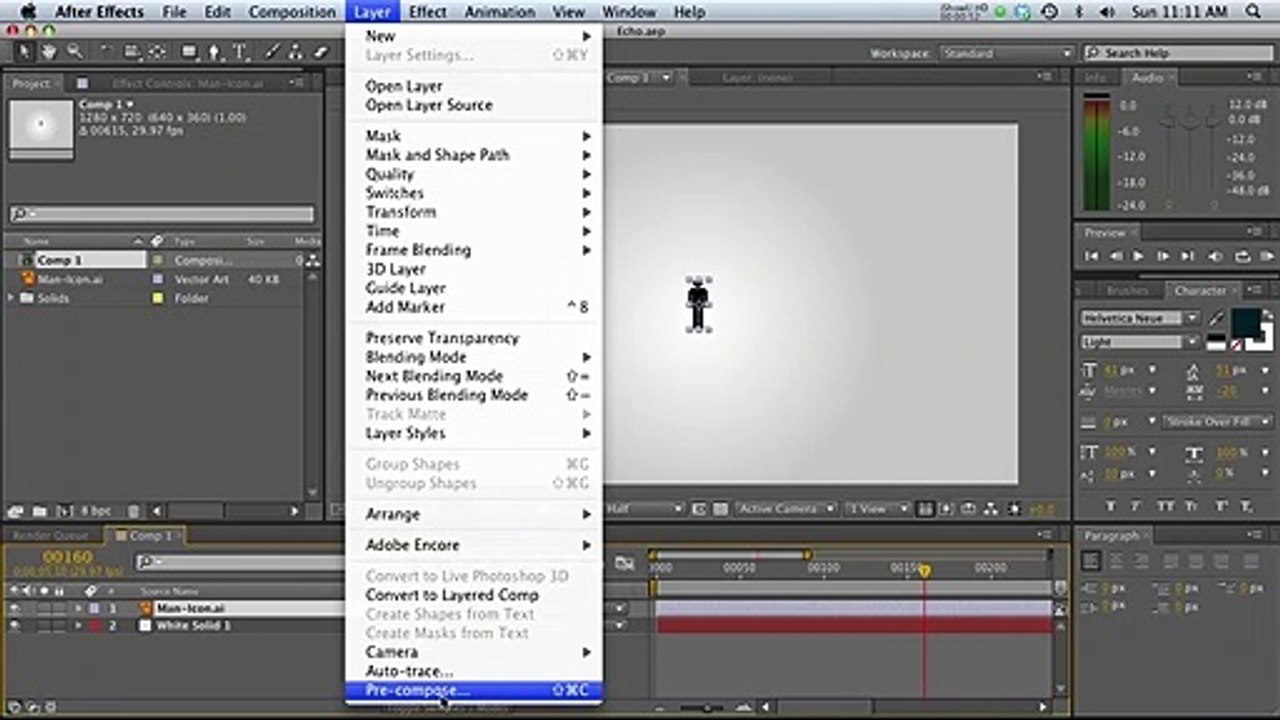The width and height of the screenshot is (1280, 720).
Task: Expand the Solids folder in Project
Action: tap(12, 298)
